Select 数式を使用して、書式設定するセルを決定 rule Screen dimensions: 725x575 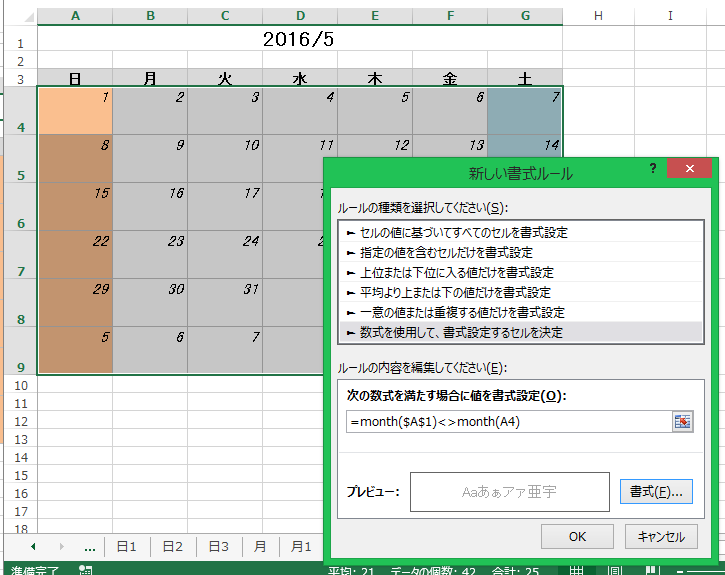454,332
